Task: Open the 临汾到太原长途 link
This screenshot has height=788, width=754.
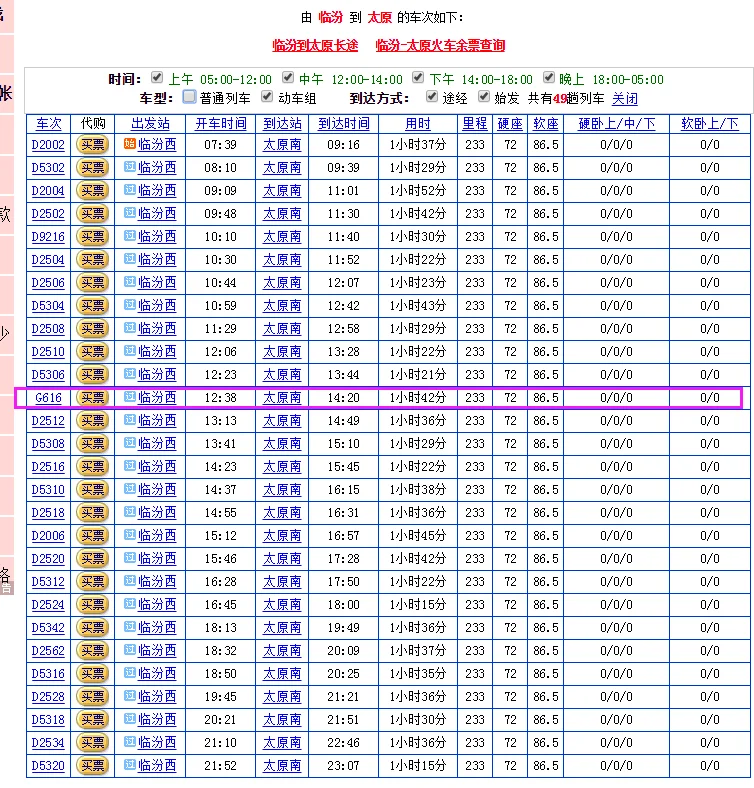Action: click(315, 45)
